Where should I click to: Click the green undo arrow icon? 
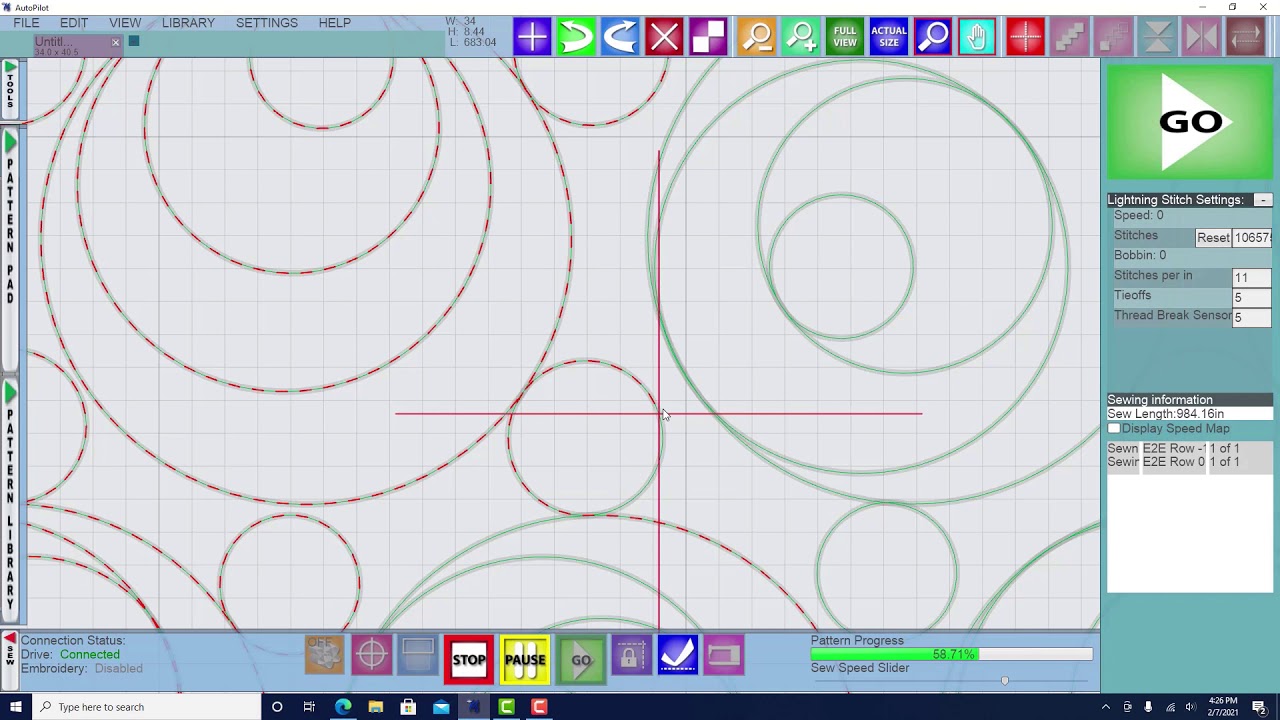coord(576,38)
